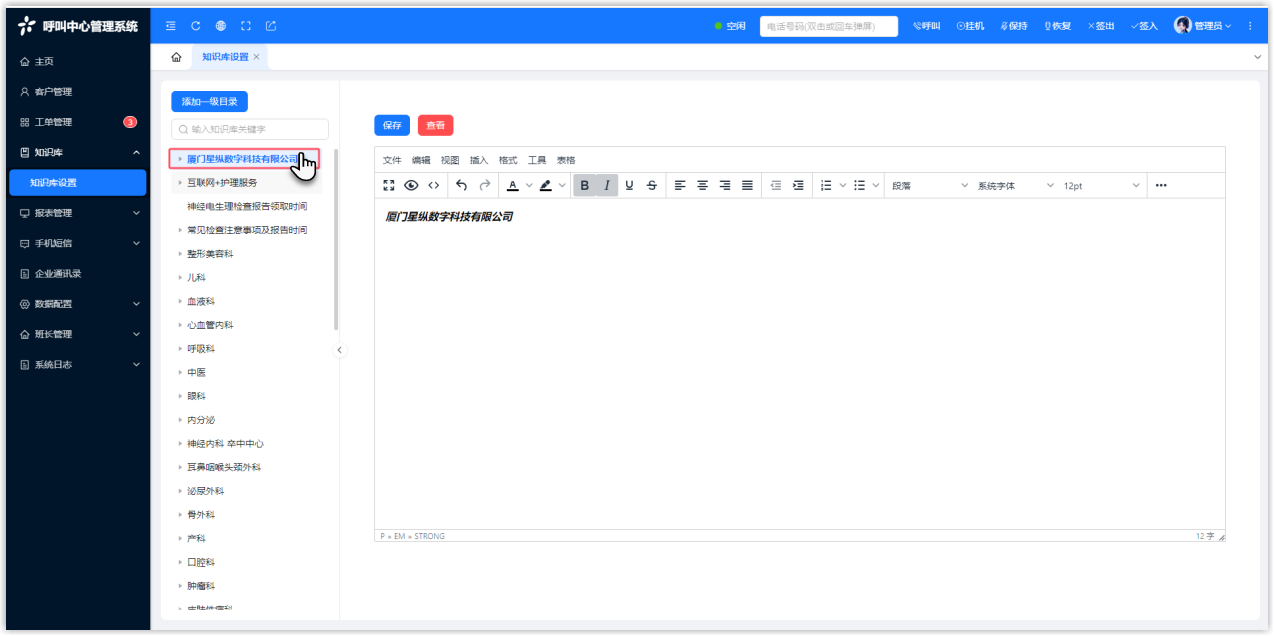Click the 添加一级目录 button
The image size is (1274, 636).
[x=209, y=101]
